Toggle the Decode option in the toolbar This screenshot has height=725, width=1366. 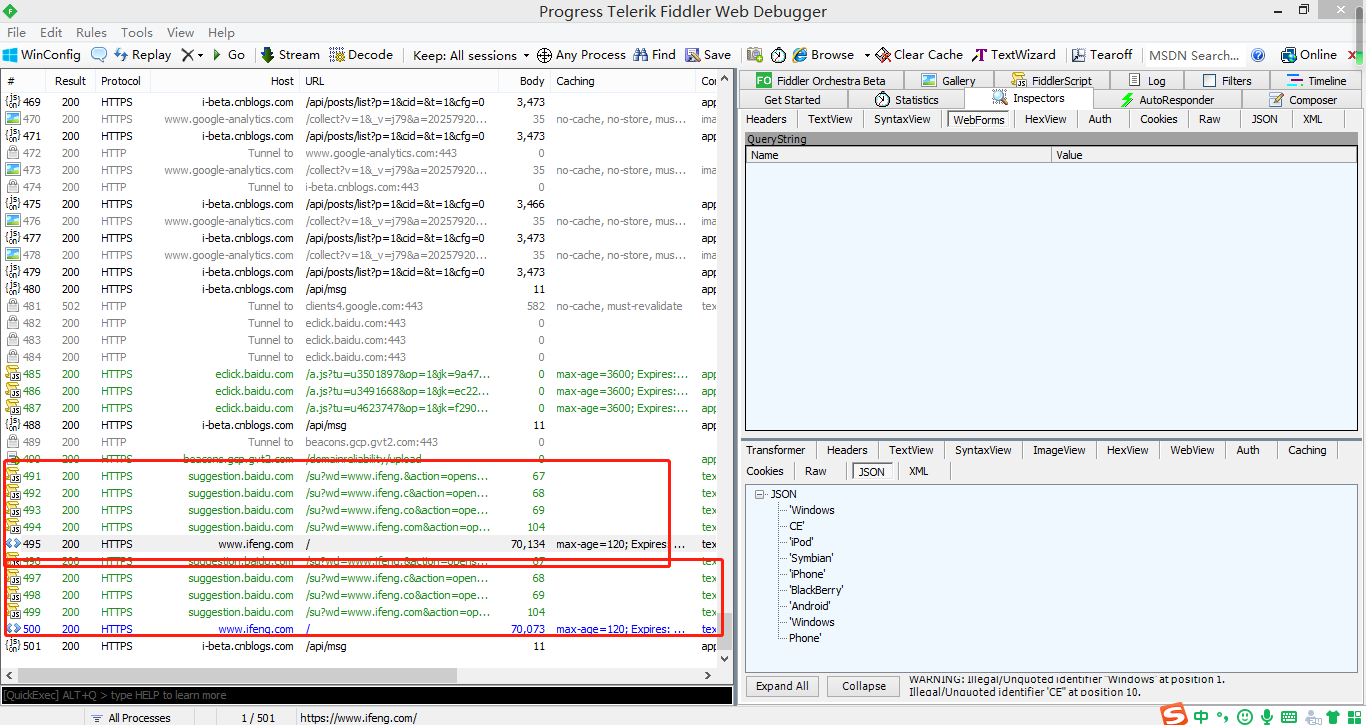tap(361, 55)
